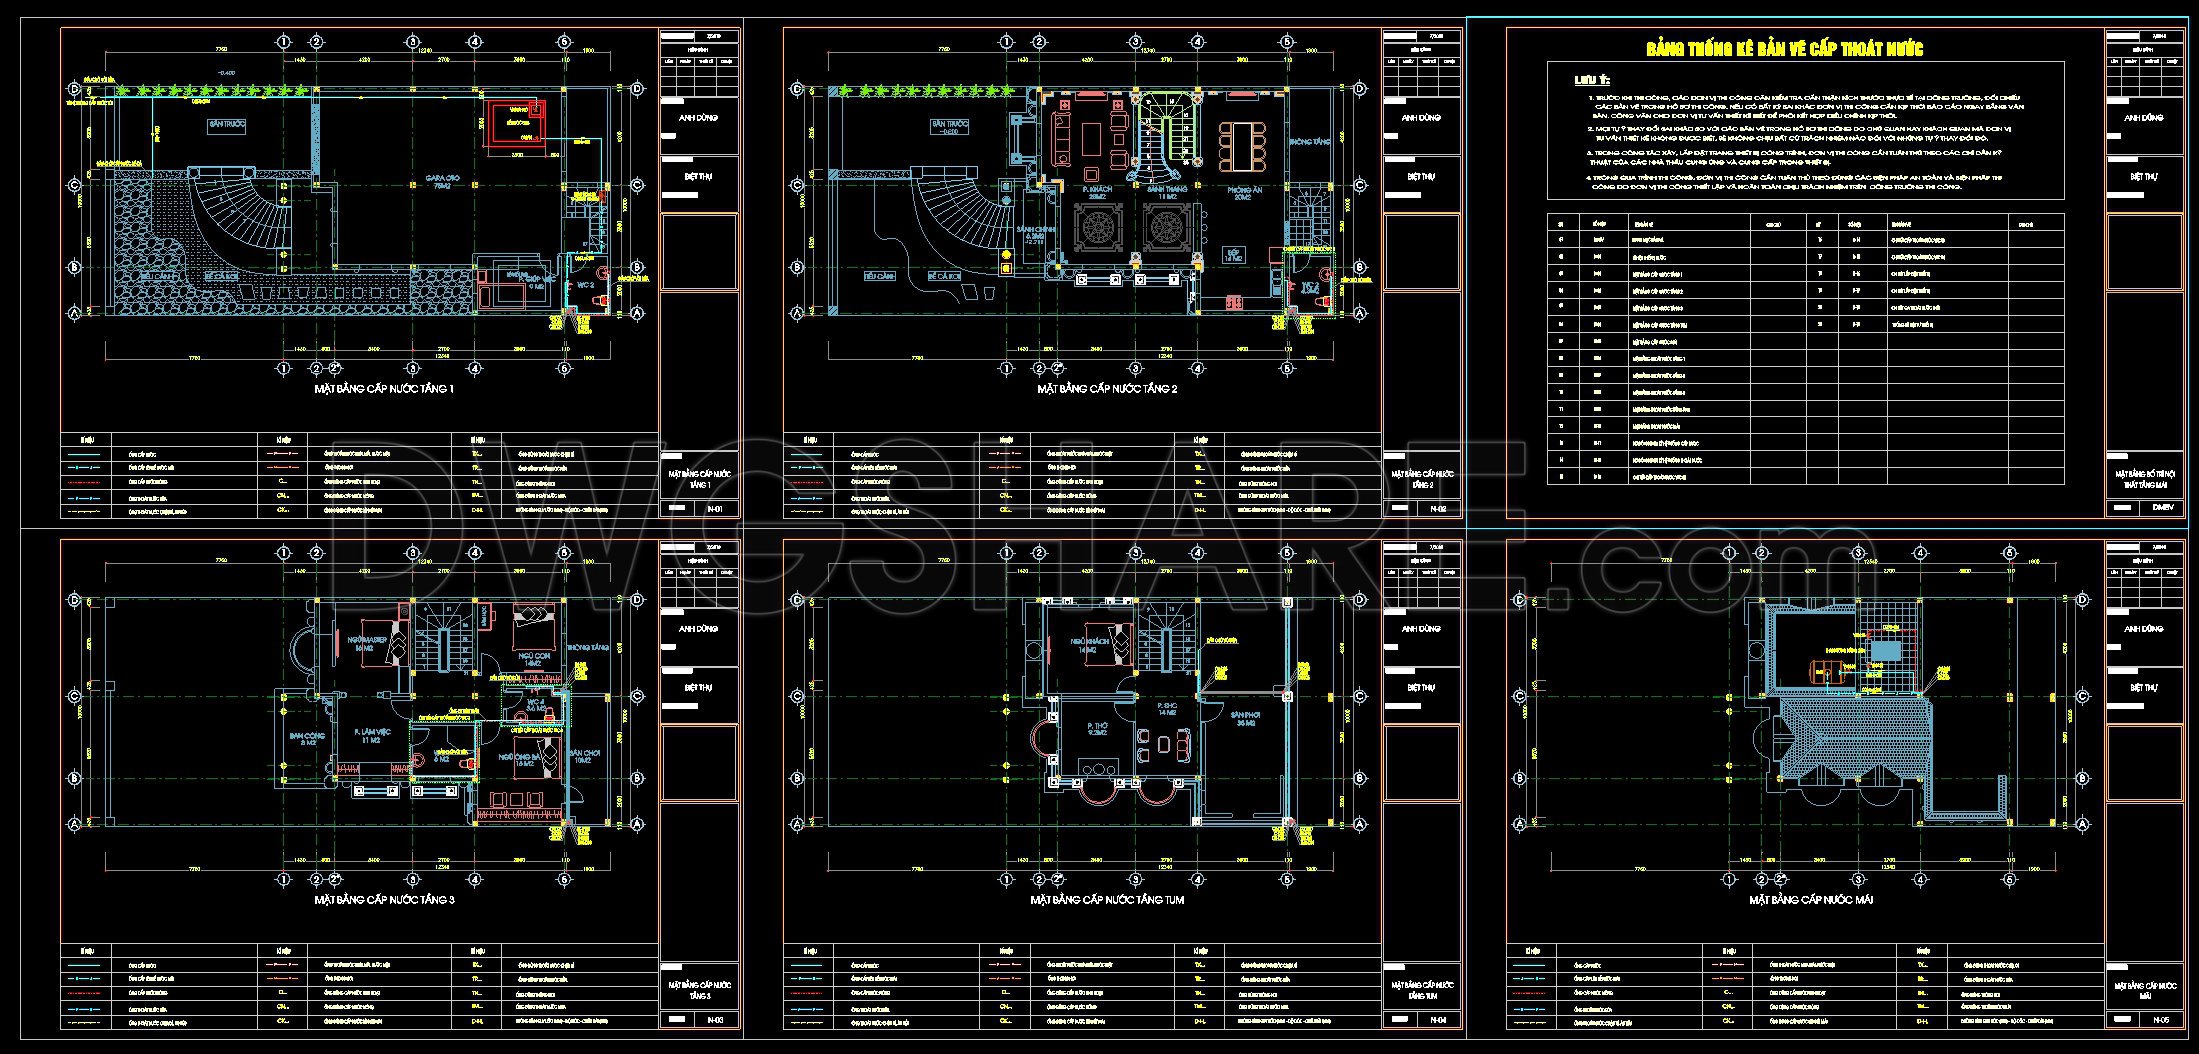This screenshot has height=1054, width=2199.
Task: Click the 'BẾP' kitchen label
Action: tap(1236, 252)
